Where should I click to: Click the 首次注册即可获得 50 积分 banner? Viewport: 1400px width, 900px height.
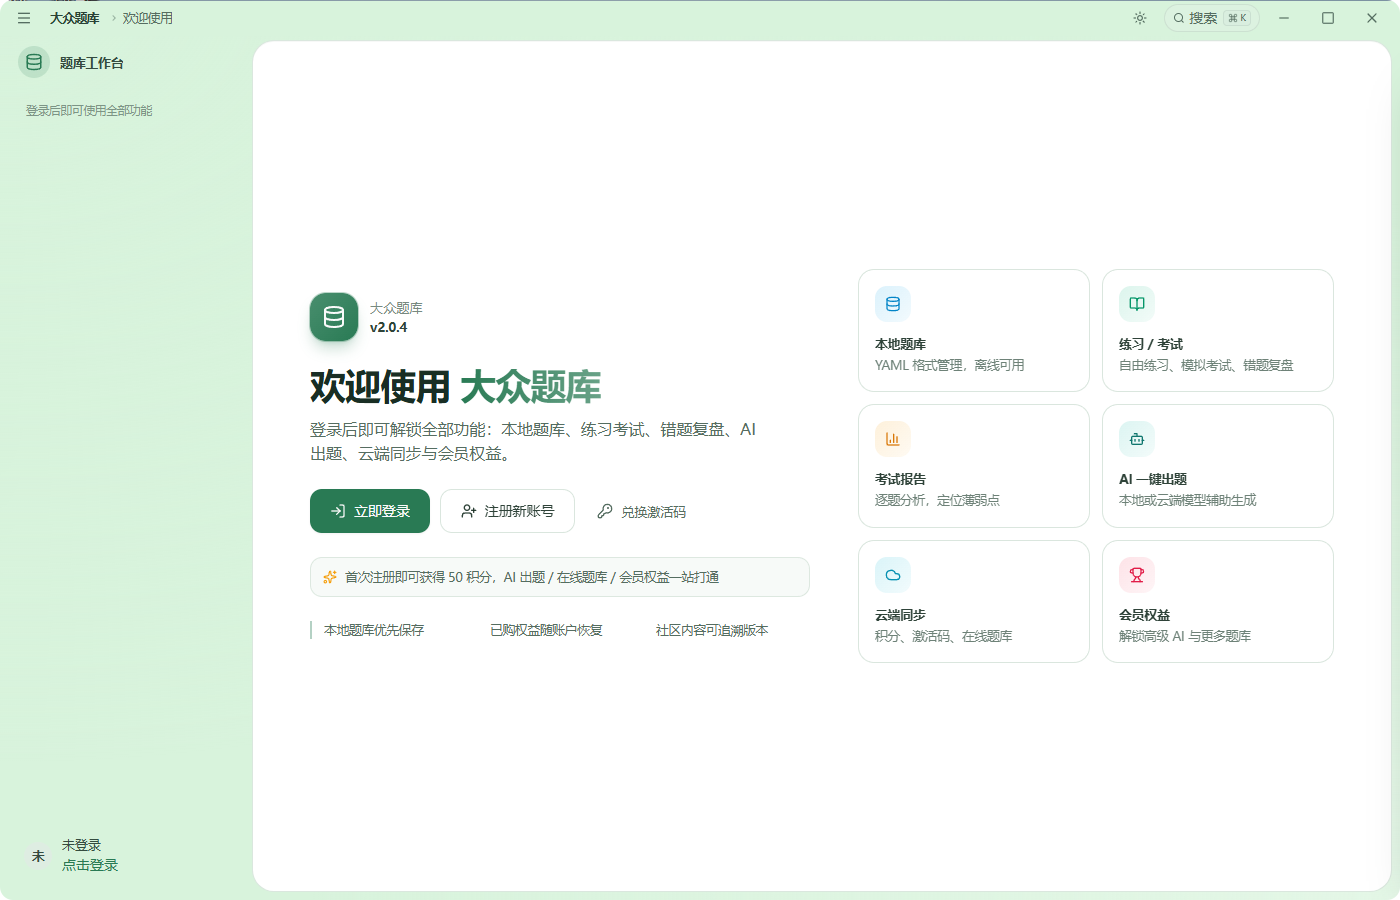tap(560, 577)
